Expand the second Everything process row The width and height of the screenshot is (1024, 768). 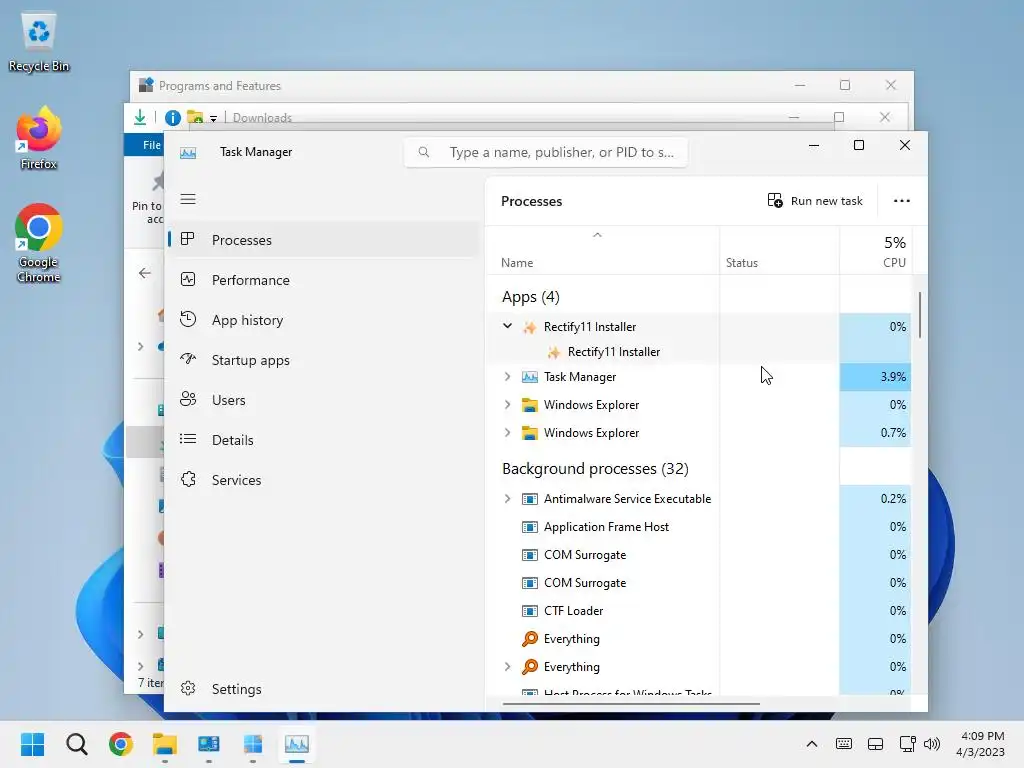pos(507,667)
